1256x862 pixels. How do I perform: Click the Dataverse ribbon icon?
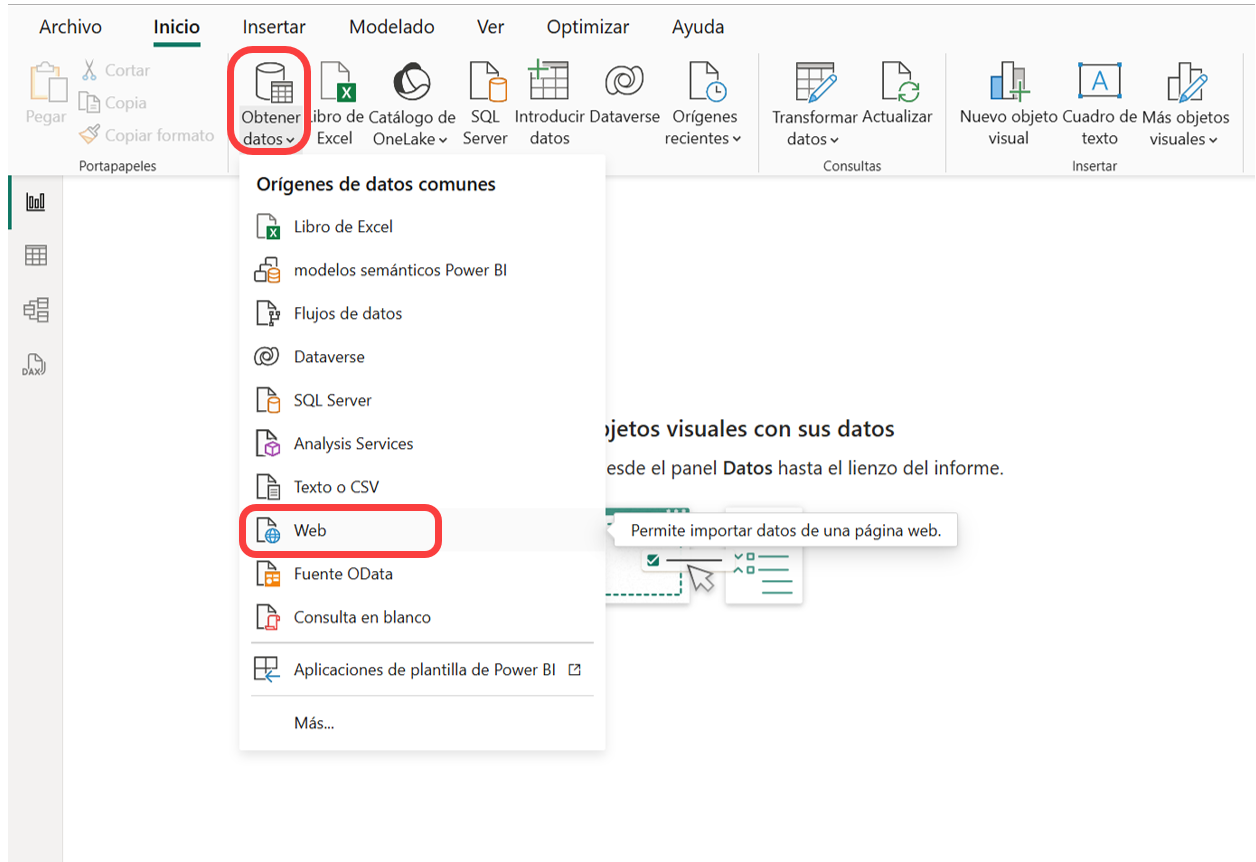click(624, 82)
